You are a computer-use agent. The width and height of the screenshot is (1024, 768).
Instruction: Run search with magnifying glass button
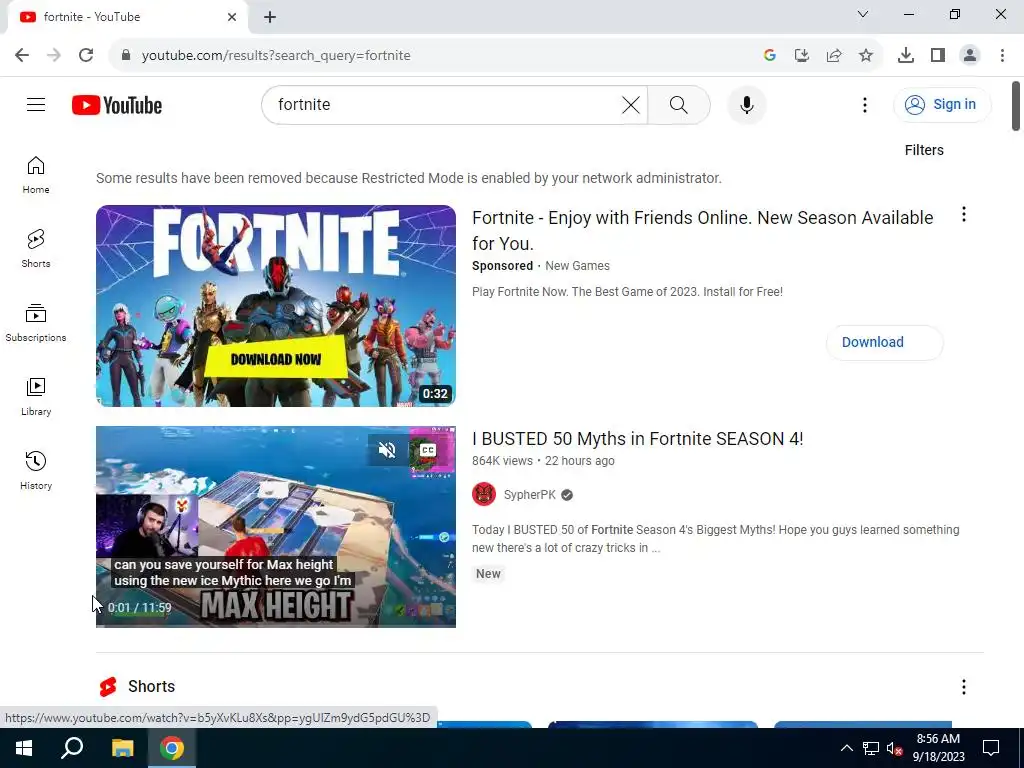[679, 104]
